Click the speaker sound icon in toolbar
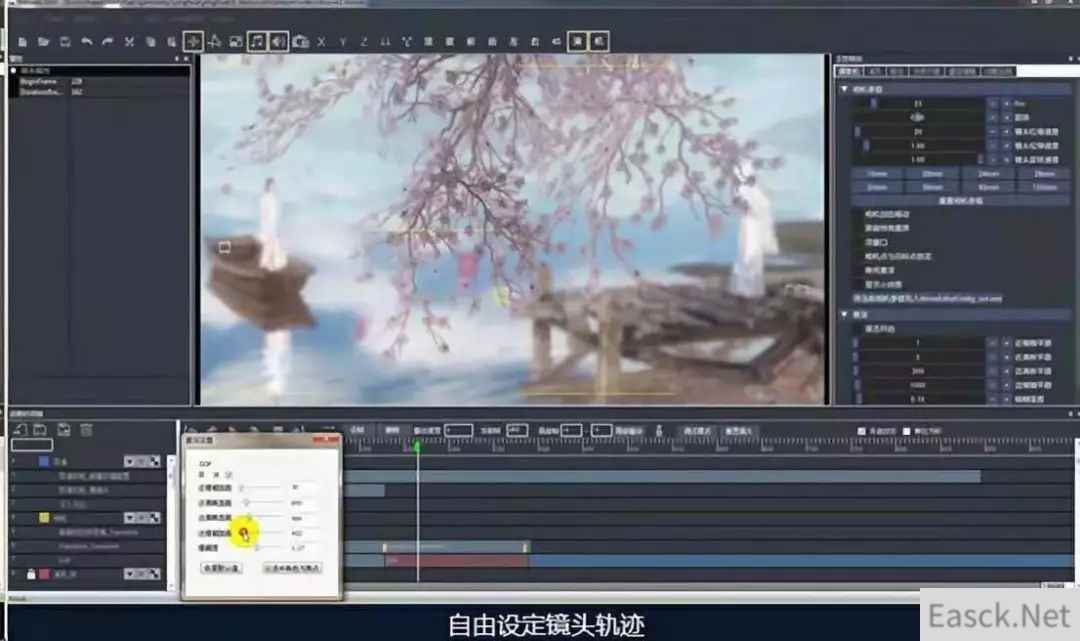 click(x=278, y=42)
